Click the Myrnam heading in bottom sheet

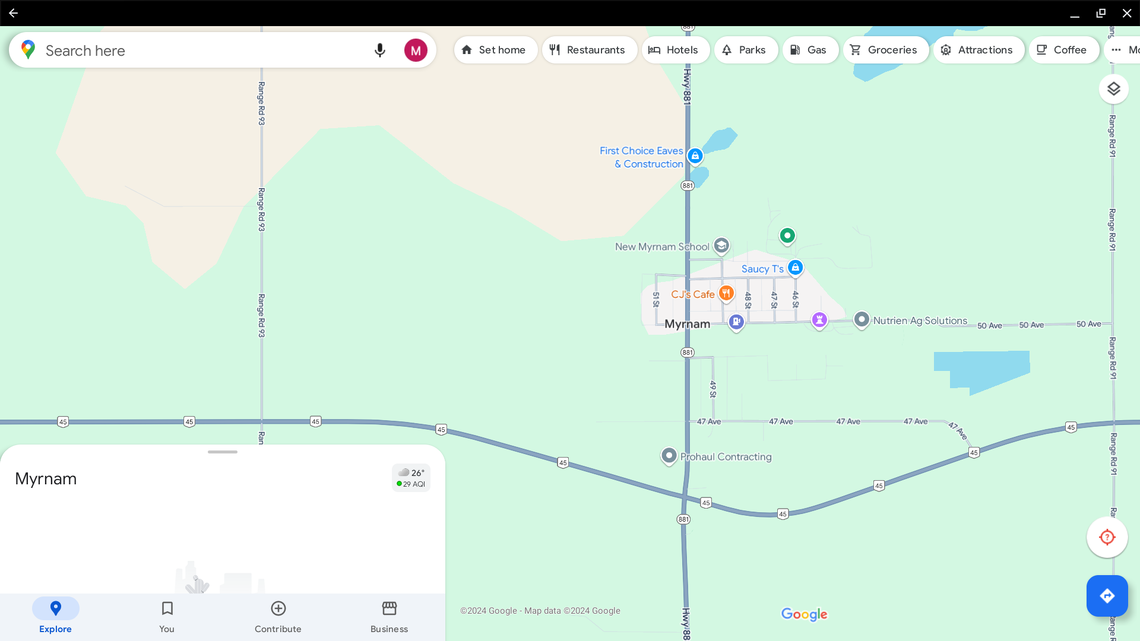pos(46,479)
